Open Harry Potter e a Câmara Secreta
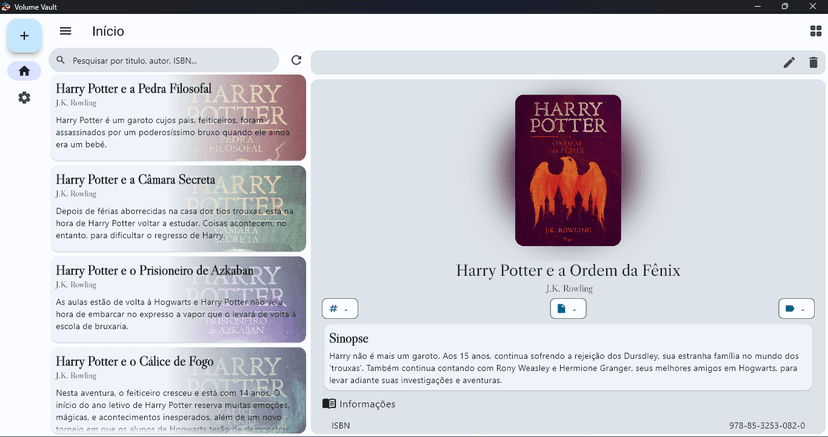This screenshot has height=437, width=828. click(x=178, y=208)
